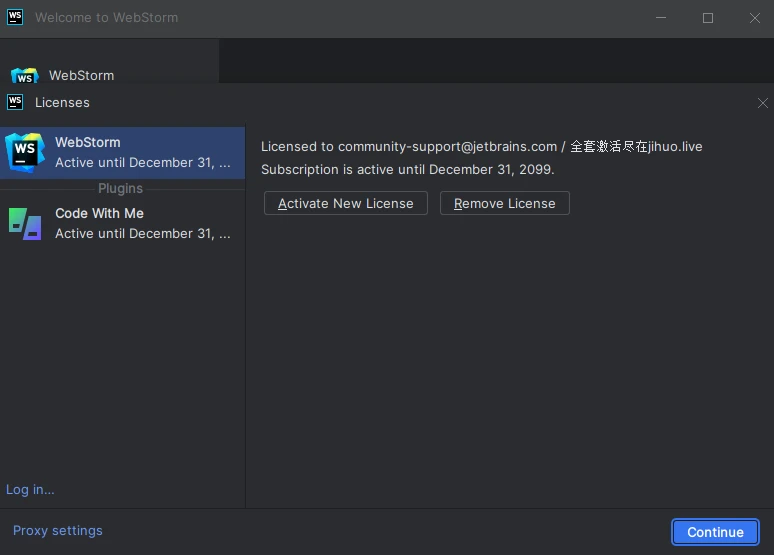Click the Continue button
The image size is (774, 555).
pos(715,532)
